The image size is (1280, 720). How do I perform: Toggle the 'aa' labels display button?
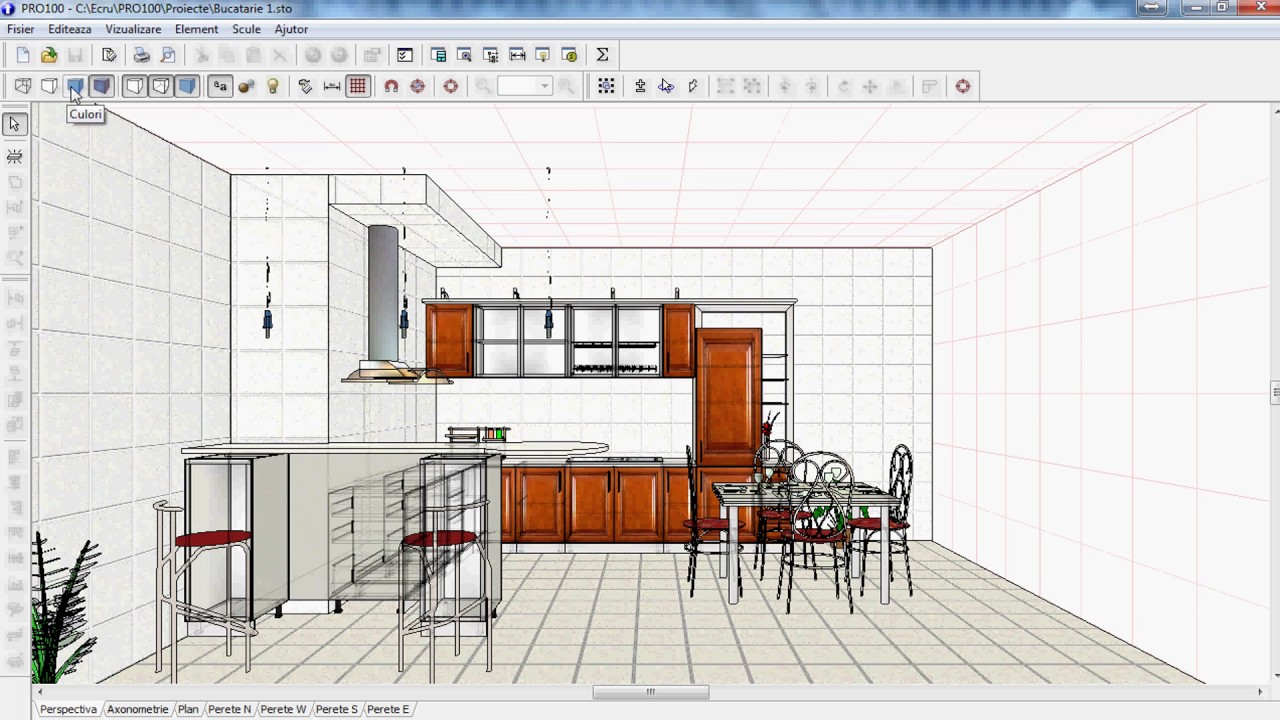(x=220, y=86)
